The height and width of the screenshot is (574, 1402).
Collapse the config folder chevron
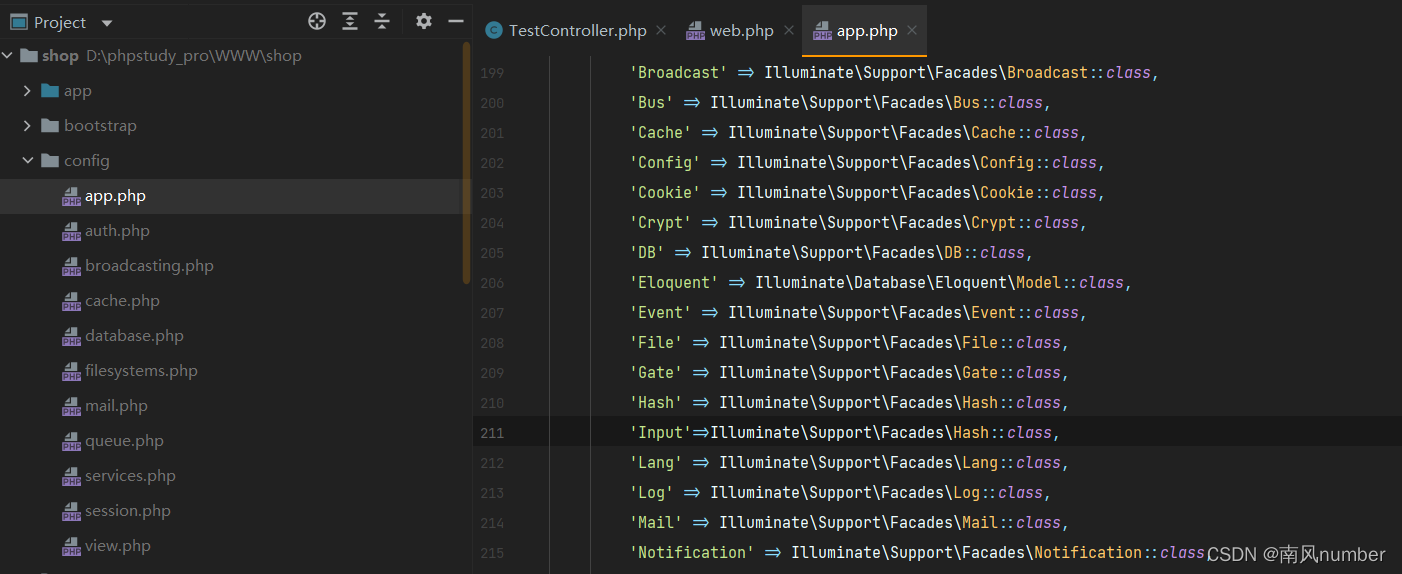pyautogui.click(x=27, y=161)
